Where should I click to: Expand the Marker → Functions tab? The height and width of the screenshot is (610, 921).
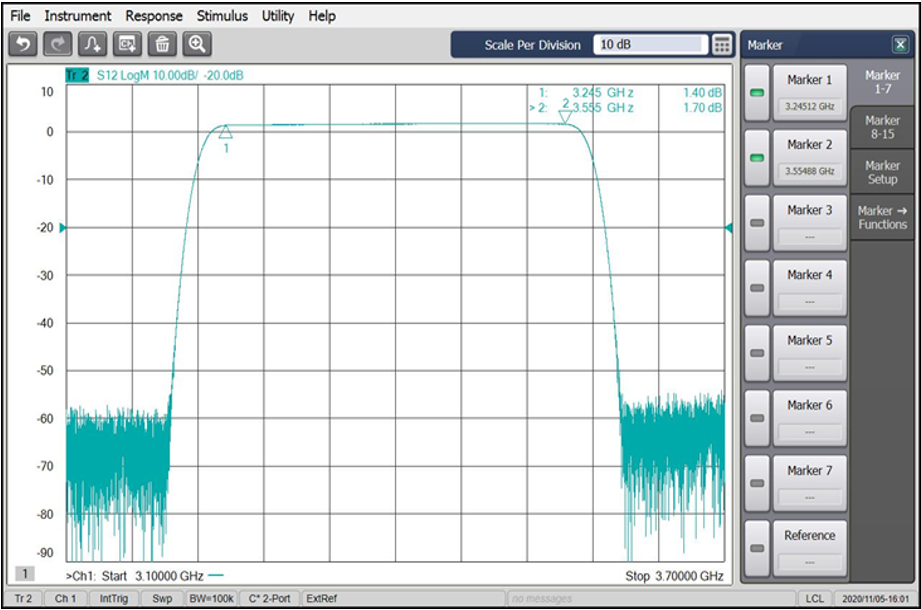click(x=882, y=217)
